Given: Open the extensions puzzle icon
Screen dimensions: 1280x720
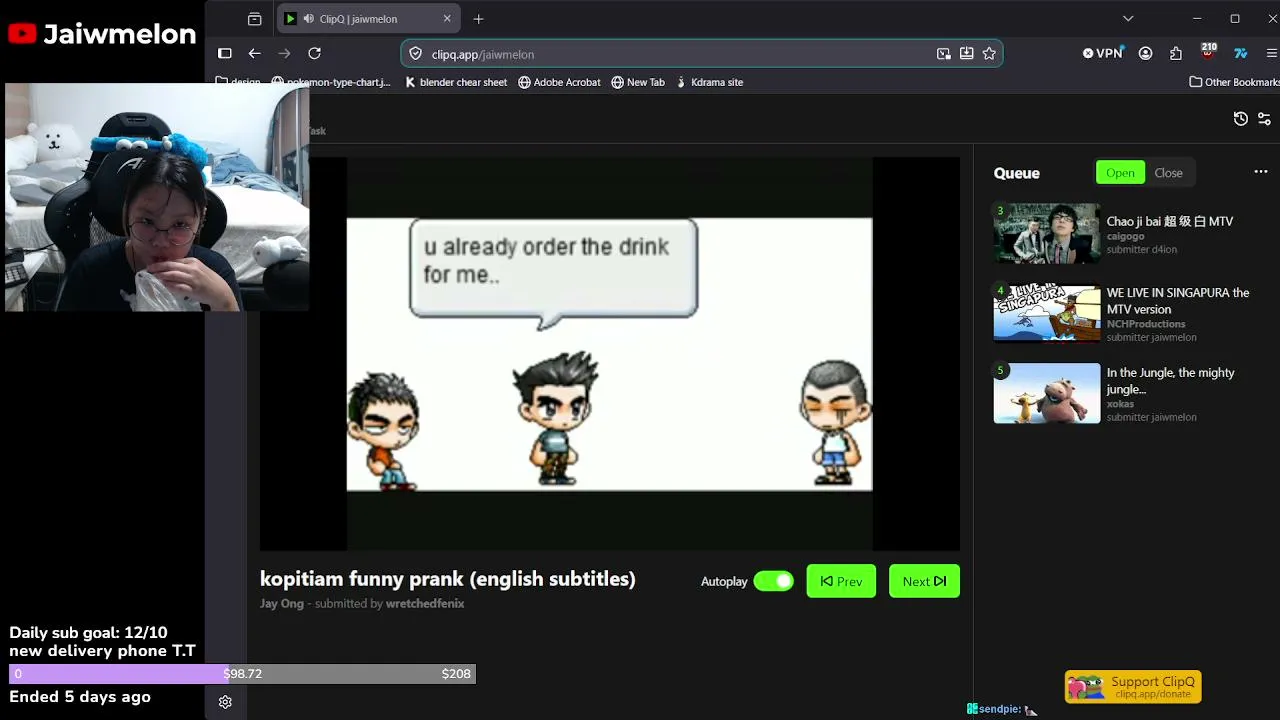Looking at the screenshot, I should 1176,54.
